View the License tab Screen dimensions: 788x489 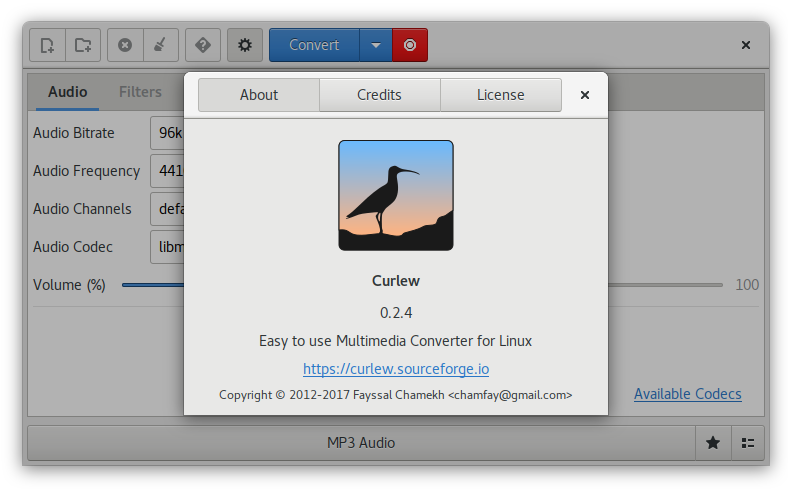[501, 95]
